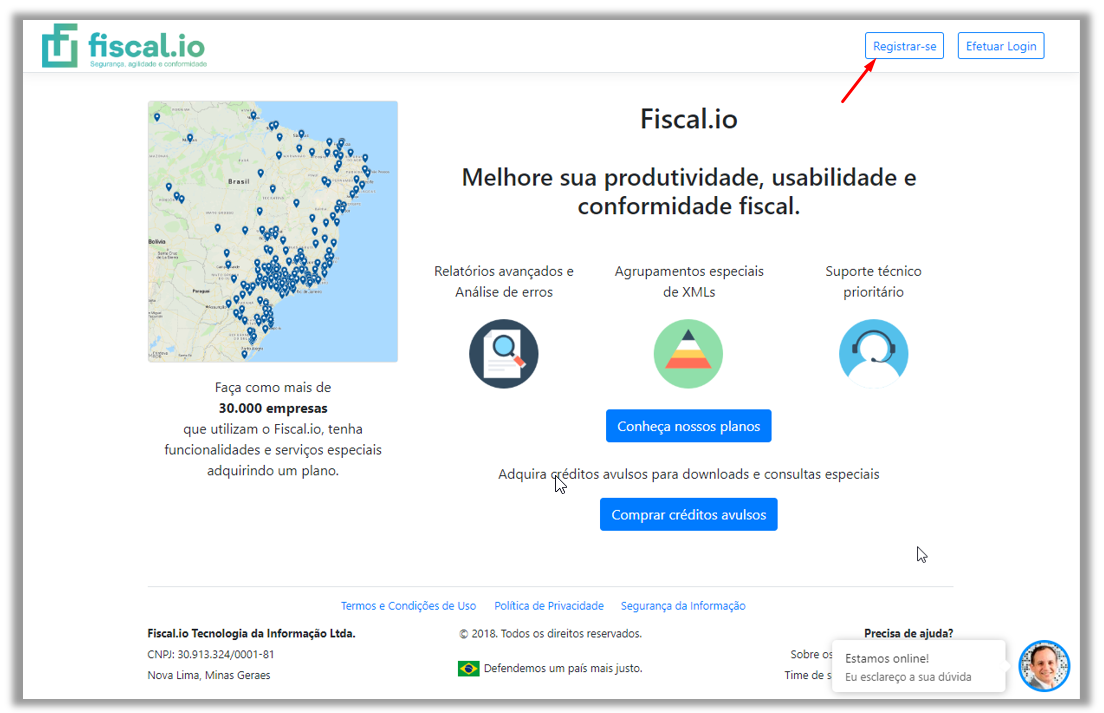Image resolution: width=1104 pixels, height=713 pixels.
Task: Click the 'Suporte técnico prioritário' label
Action: pos(873,282)
